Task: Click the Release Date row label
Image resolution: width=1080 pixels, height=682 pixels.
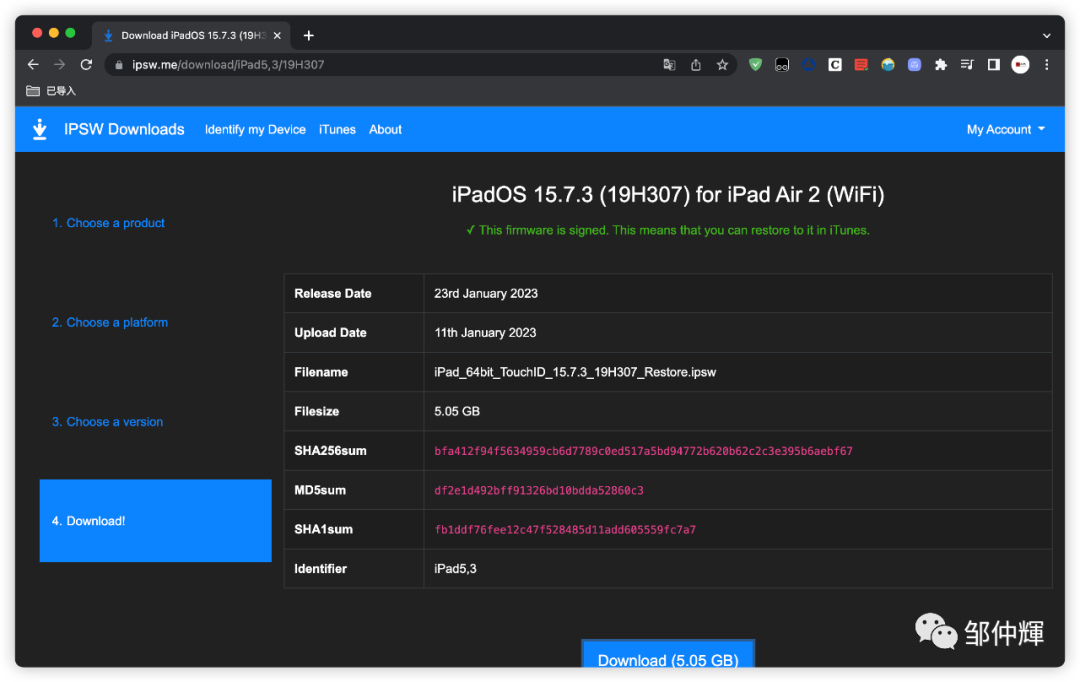Action: click(x=333, y=293)
